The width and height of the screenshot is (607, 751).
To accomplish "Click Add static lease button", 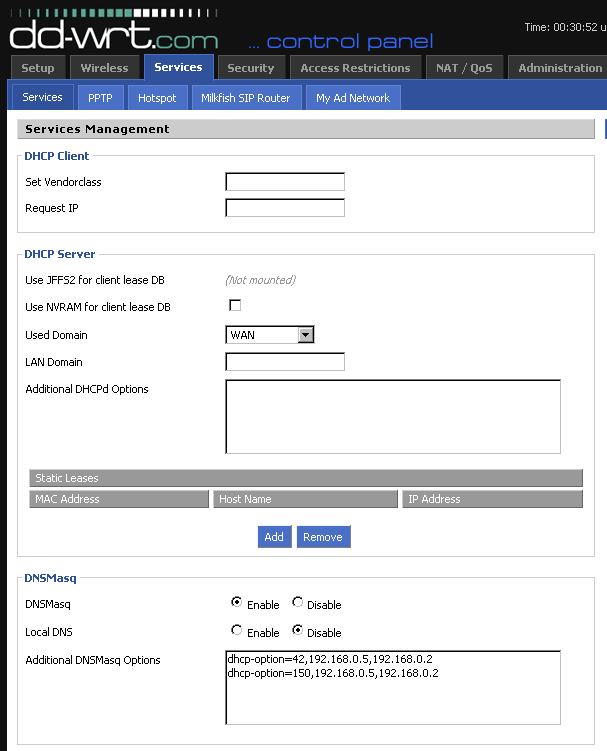I will coord(273,537).
